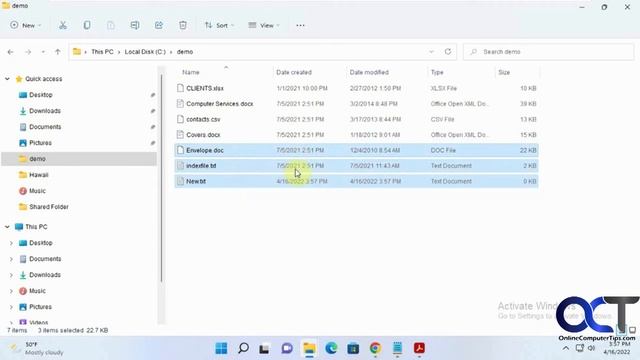
Task: Launch Google Chrome from taskbar
Action: coord(375,348)
